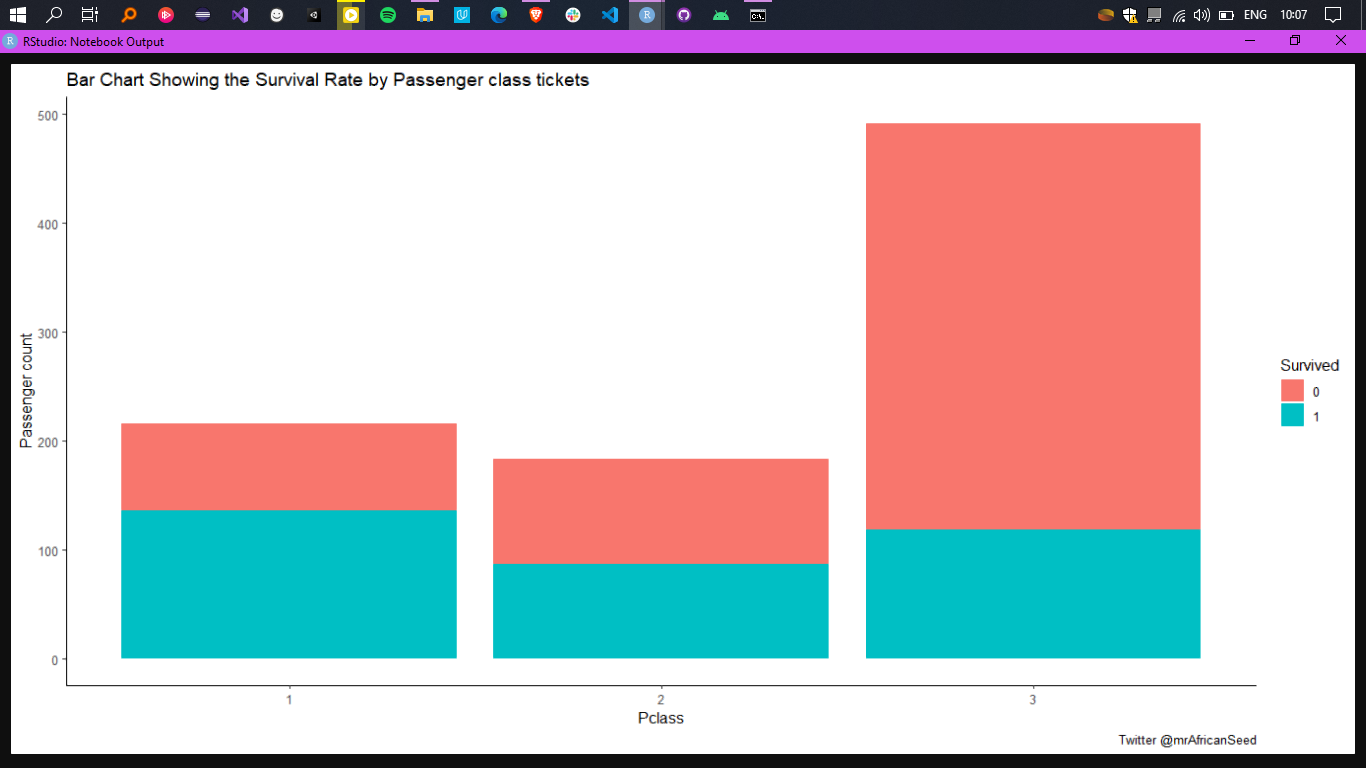
Task: Click the Twitter @mrAfricanSeed credit text
Action: [x=1187, y=740]
